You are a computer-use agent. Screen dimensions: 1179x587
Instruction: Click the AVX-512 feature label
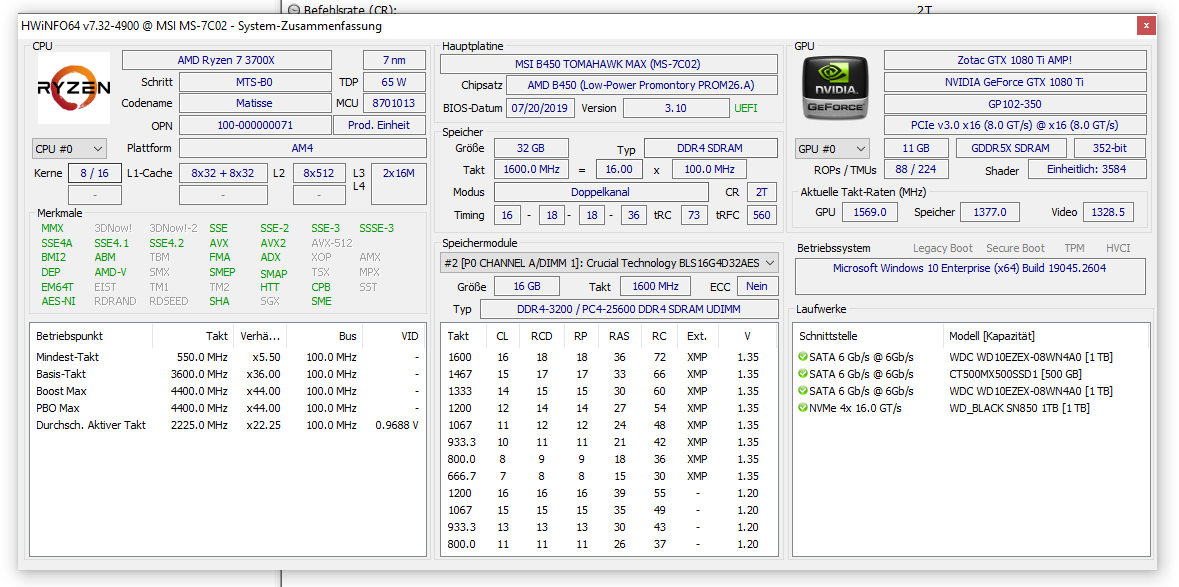click(x=332, y=243)
